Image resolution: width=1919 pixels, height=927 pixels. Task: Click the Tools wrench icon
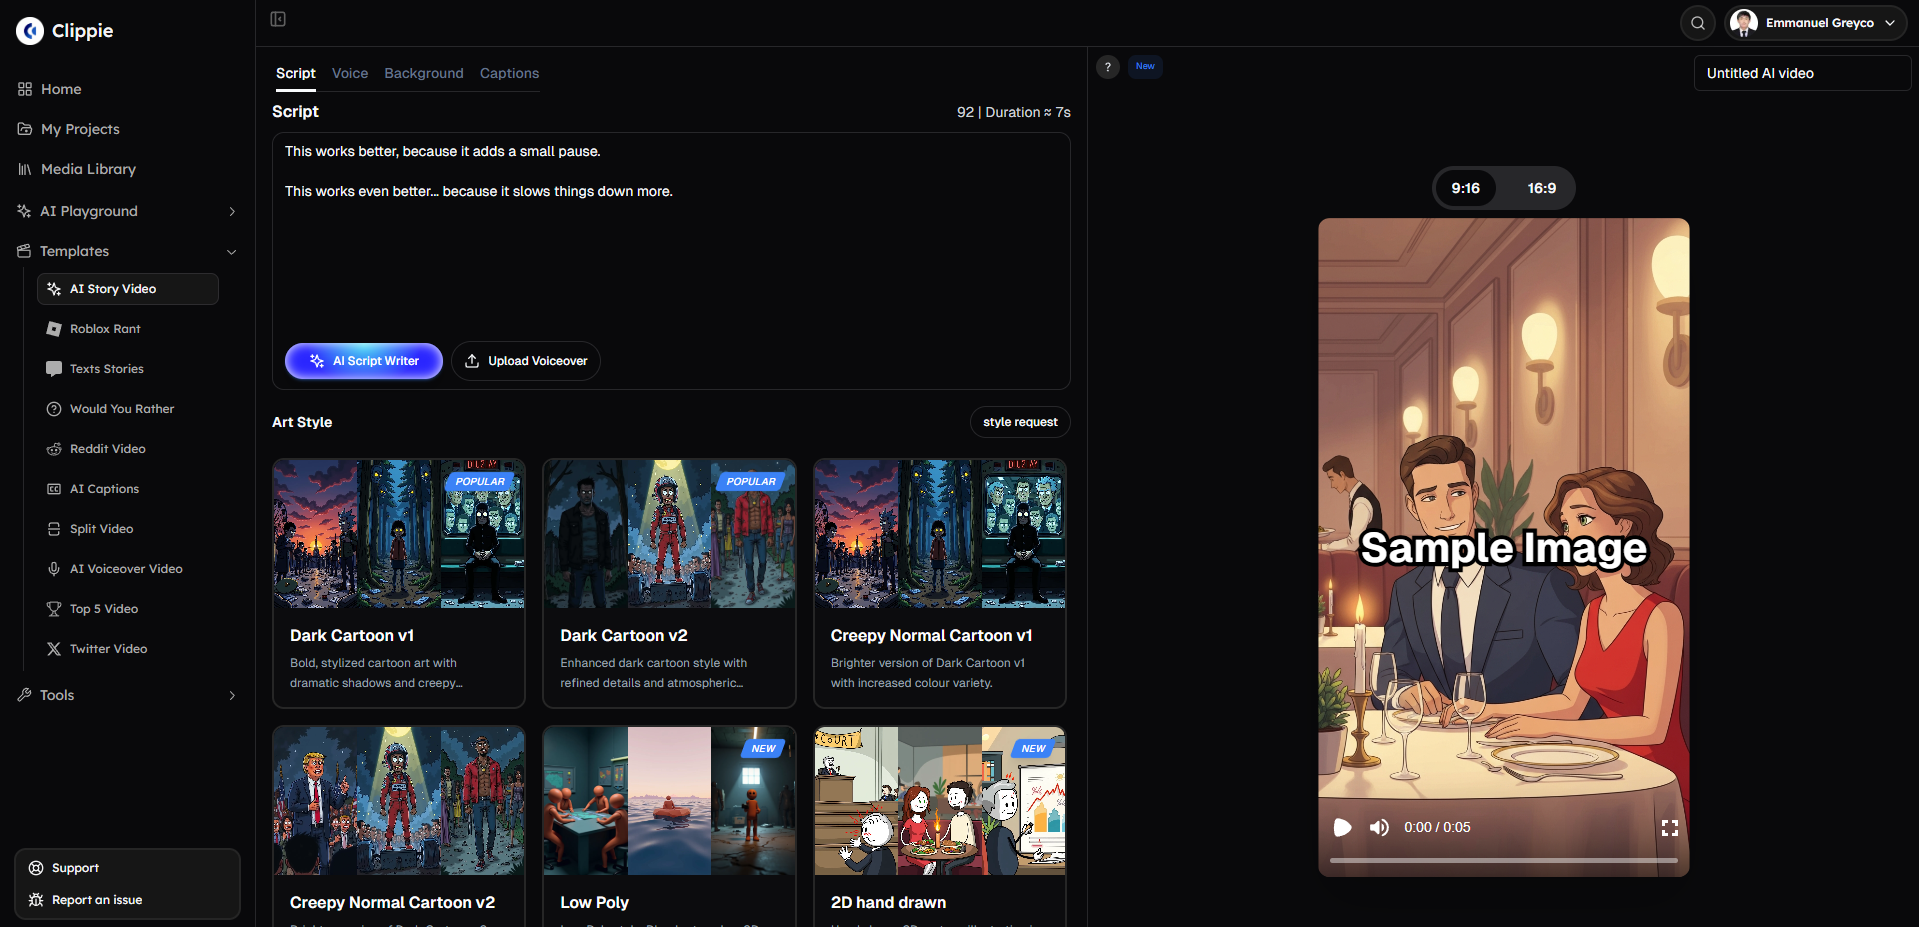[x=24, y=695]
